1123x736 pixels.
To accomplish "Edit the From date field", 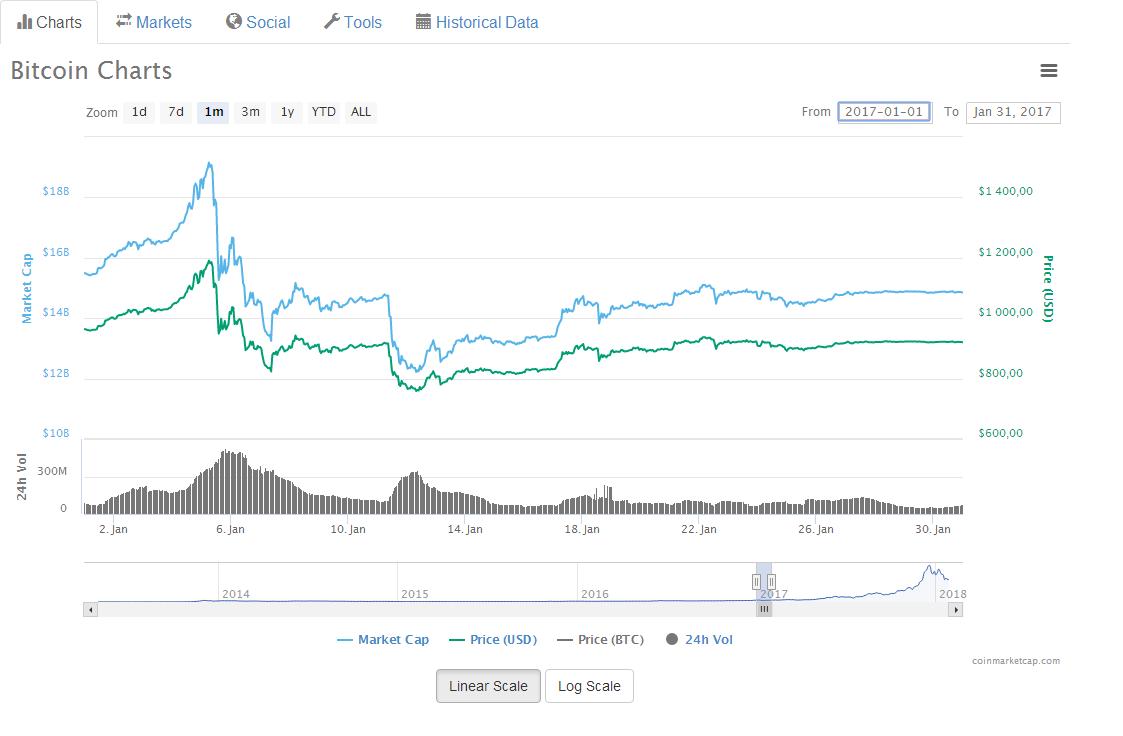I will (x=885, y=112).
